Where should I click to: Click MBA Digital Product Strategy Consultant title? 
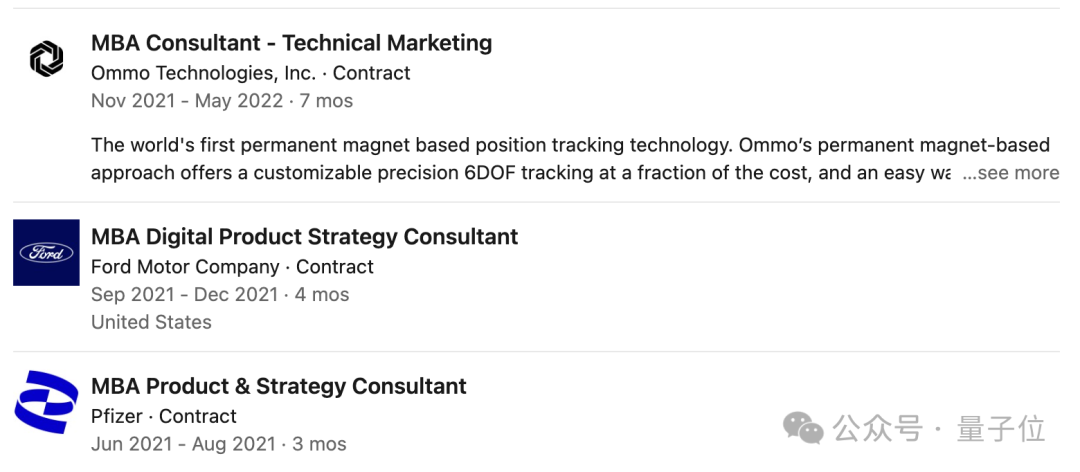pos(304,237)
